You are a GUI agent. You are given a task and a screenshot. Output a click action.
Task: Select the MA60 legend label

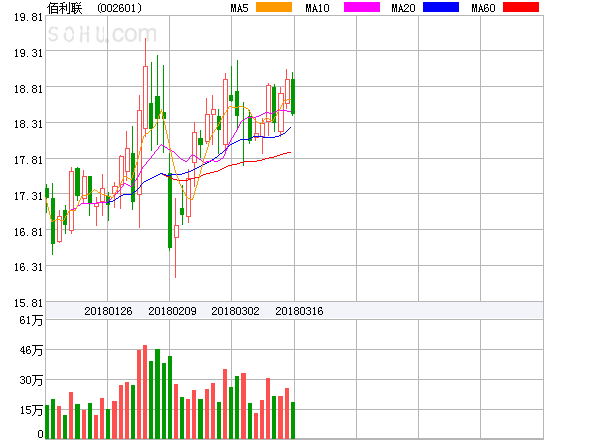(x=483, y=8)
